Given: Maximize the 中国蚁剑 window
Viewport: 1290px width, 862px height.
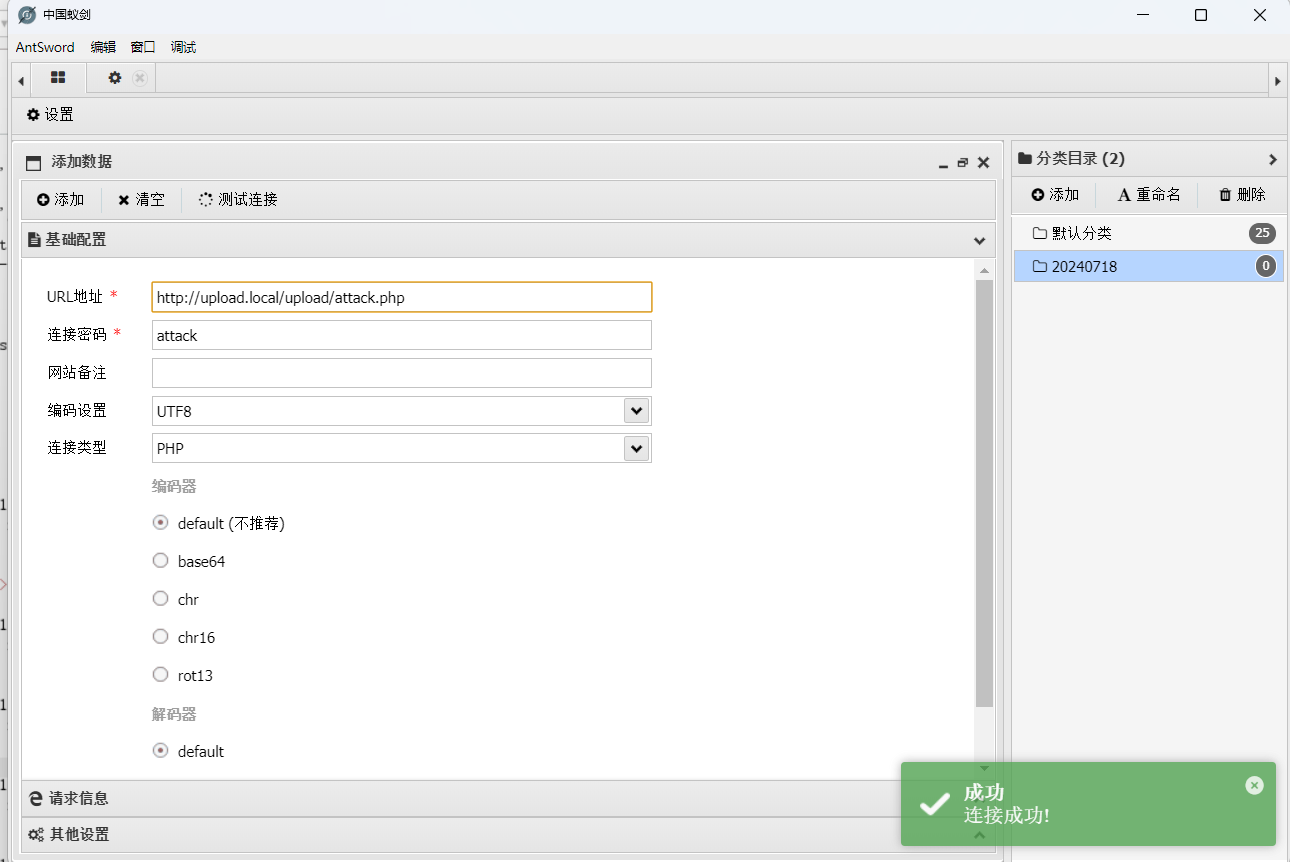Looking at the screenshot, I should tap(1201, 15).
